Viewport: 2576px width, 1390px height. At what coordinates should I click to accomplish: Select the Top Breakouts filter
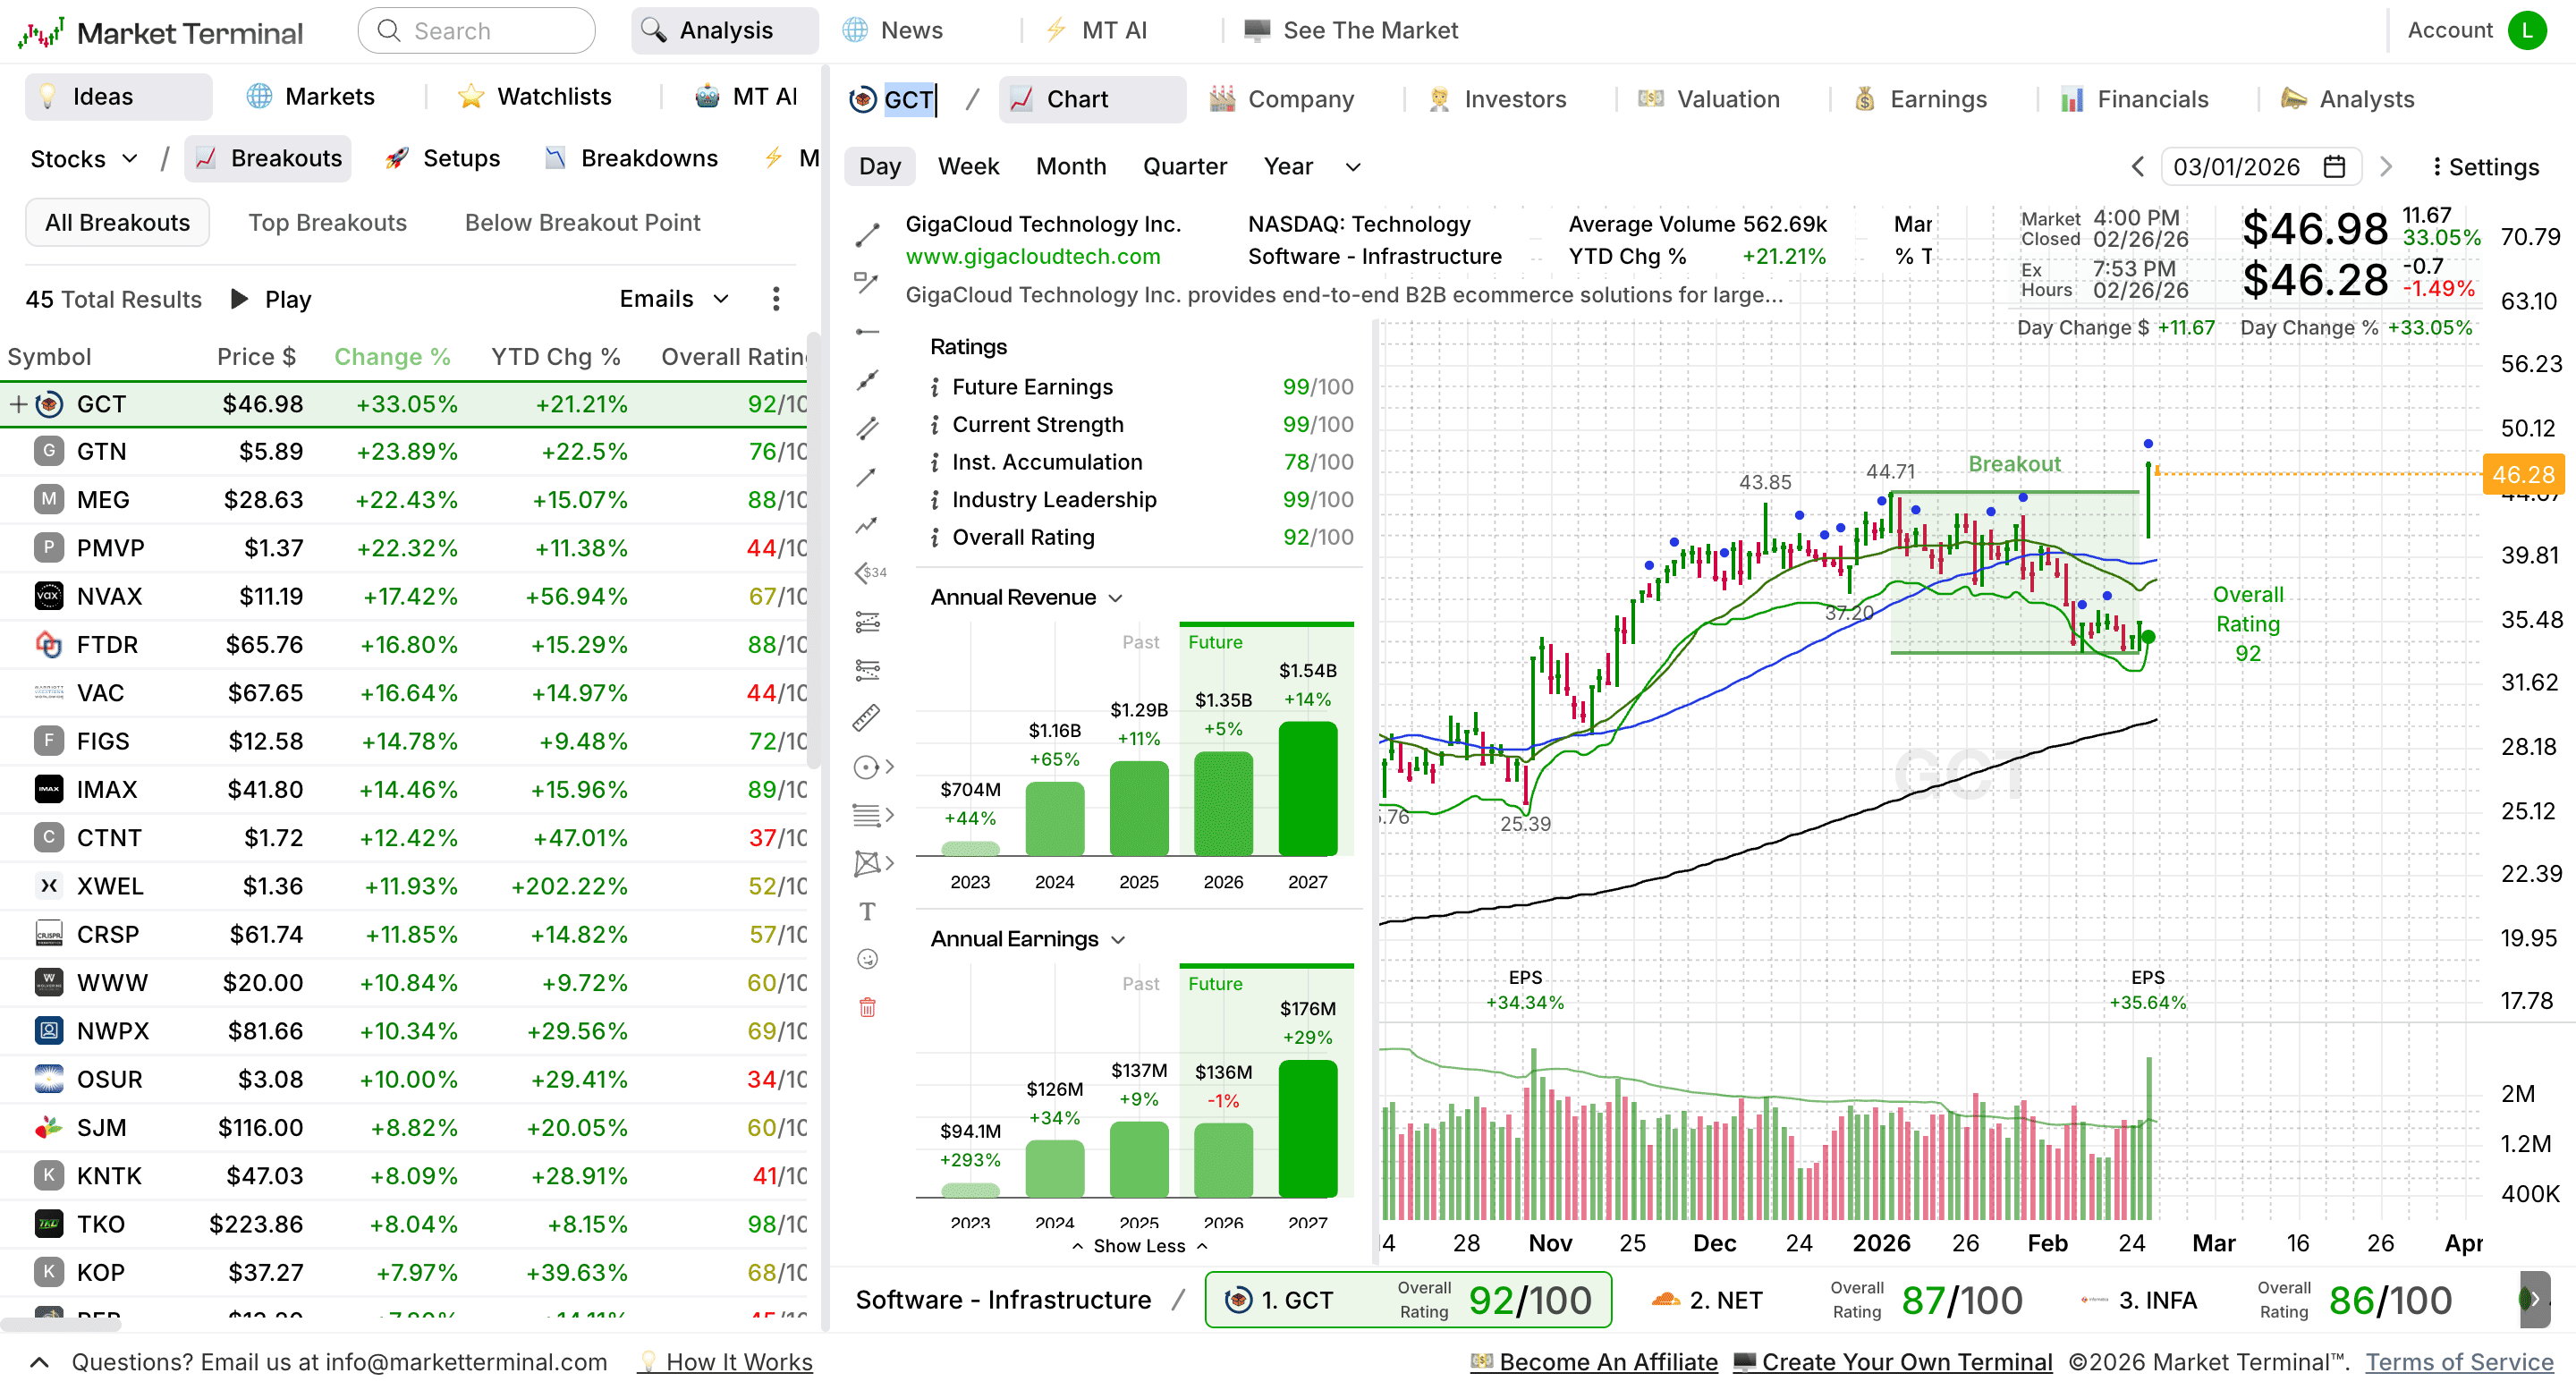328,222
